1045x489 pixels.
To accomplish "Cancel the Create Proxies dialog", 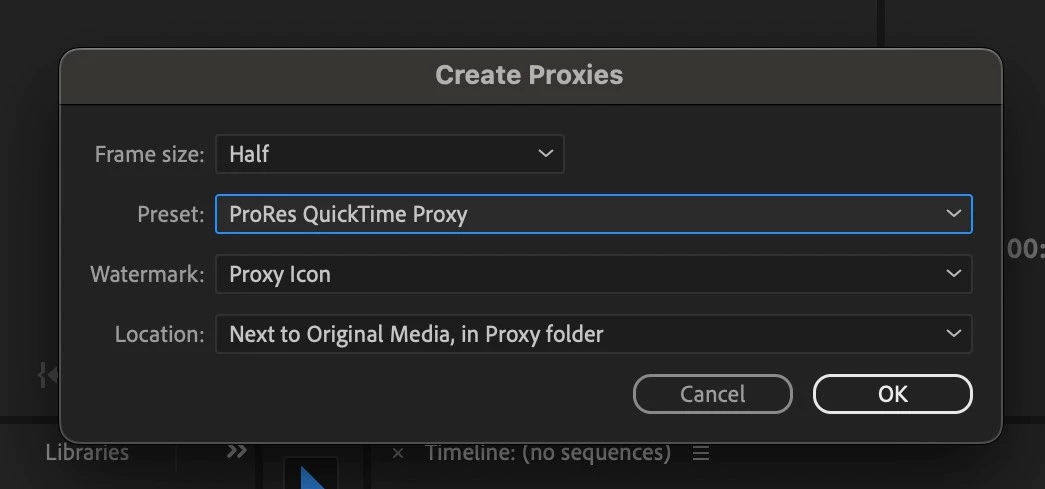I will (x=712, y=394).
